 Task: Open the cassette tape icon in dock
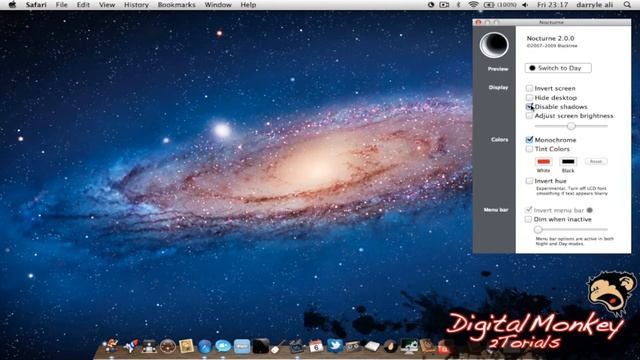(353, 346)
